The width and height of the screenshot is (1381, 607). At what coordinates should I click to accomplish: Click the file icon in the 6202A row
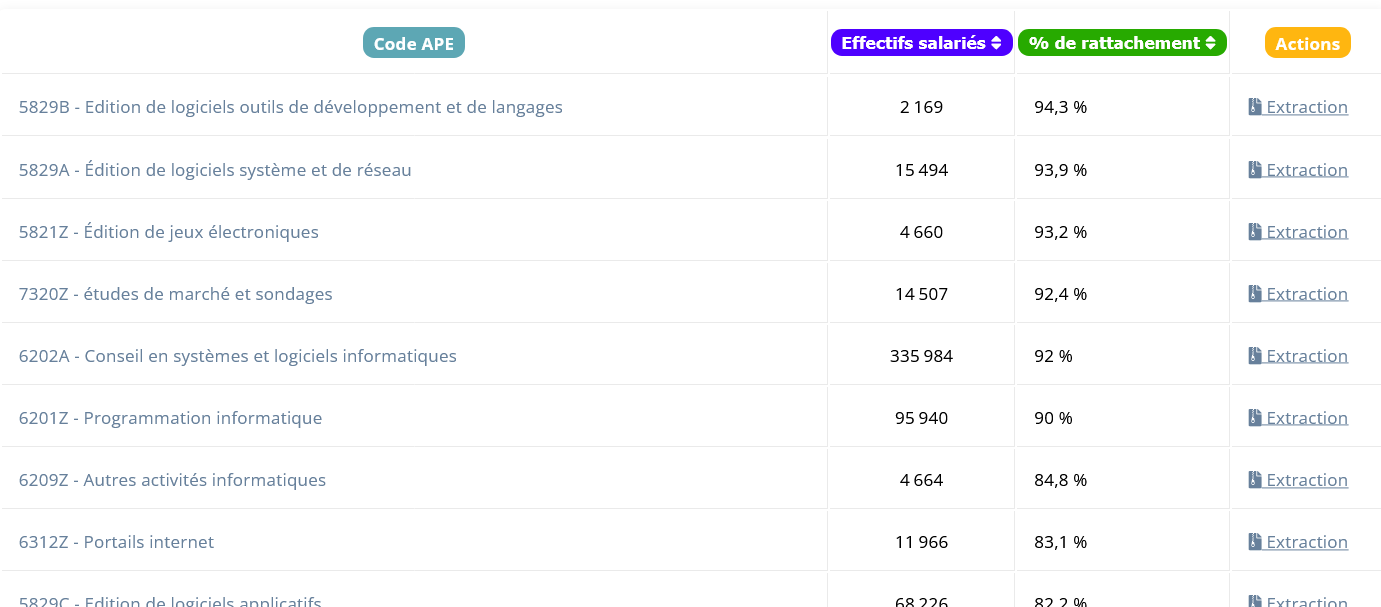point(1255,356)
